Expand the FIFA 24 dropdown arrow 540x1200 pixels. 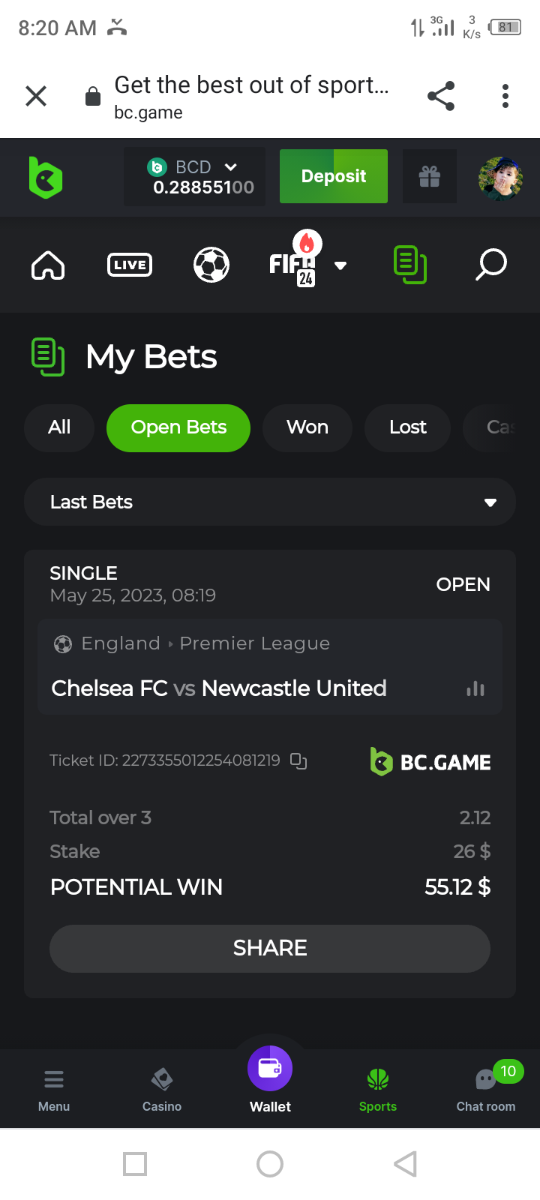coord(340,265)
